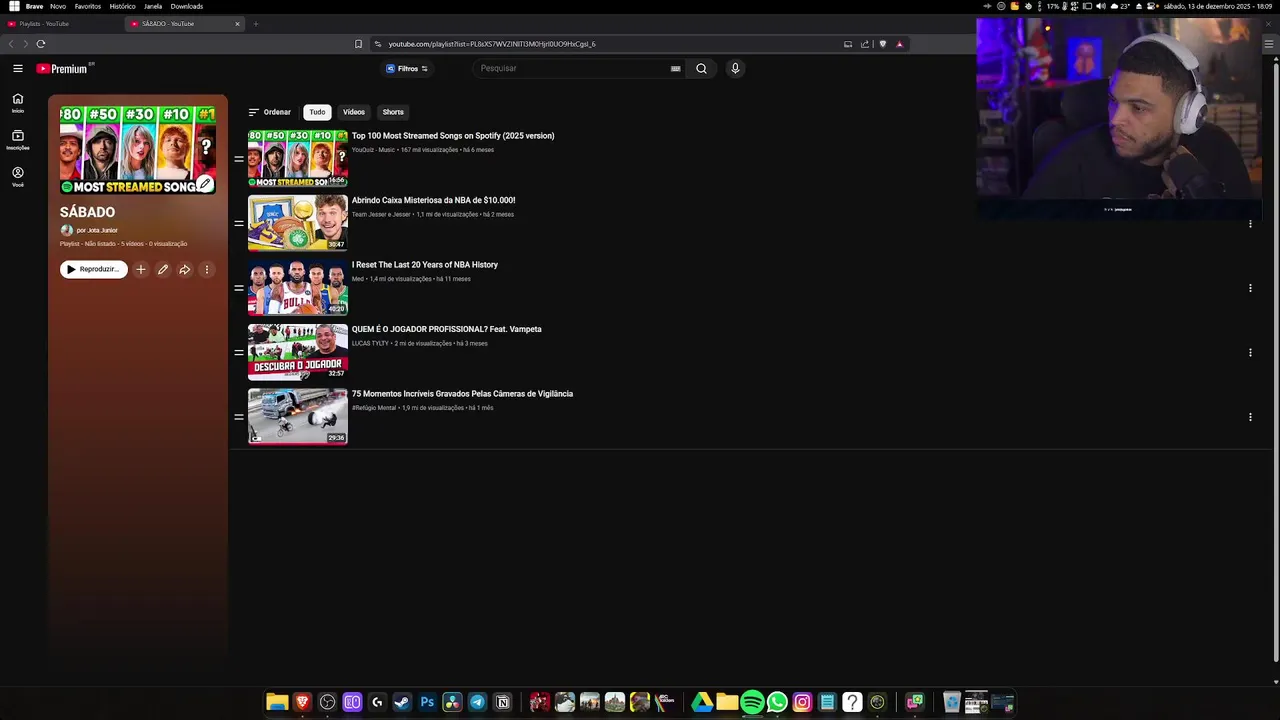Screen dimensions: 1280x720
Task: Open Steam from the dock
Action: click(402, 702)
